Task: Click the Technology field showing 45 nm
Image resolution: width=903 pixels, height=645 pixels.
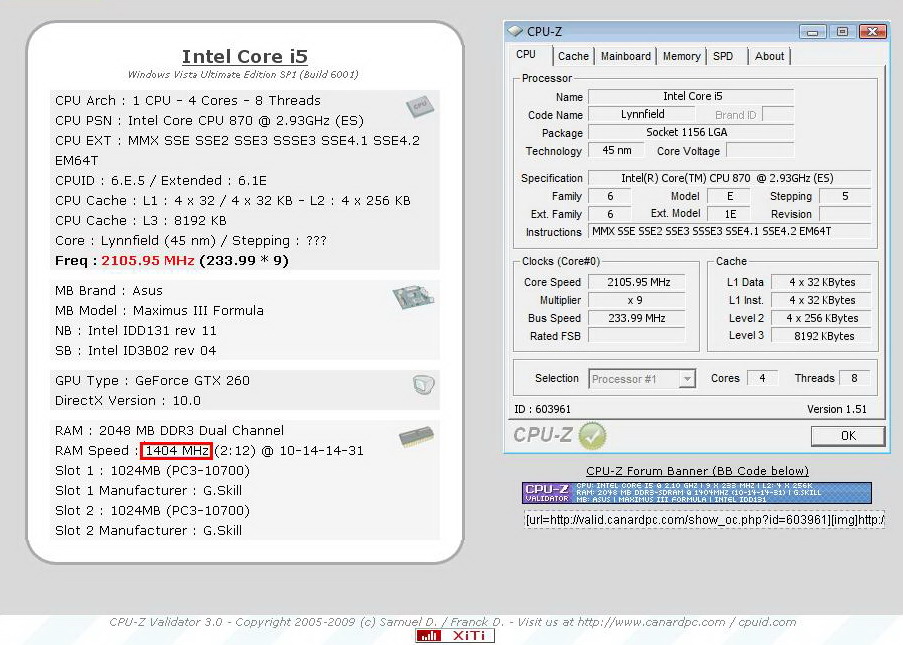Action: click(x=617, y=150)
